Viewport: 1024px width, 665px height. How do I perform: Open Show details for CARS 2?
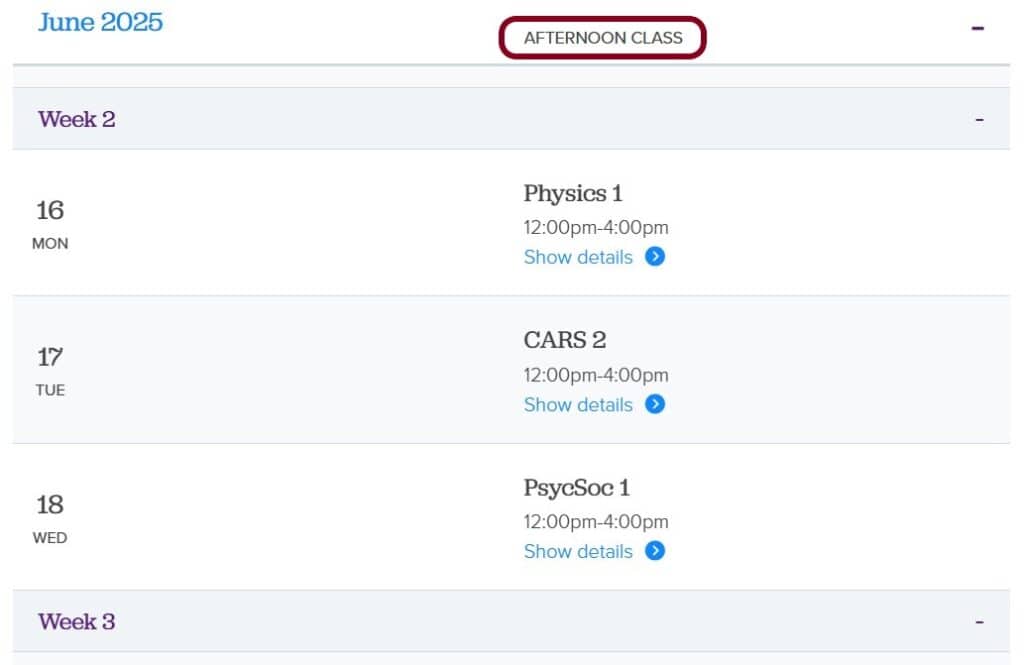pyautogui.click(x=578, y=405)
